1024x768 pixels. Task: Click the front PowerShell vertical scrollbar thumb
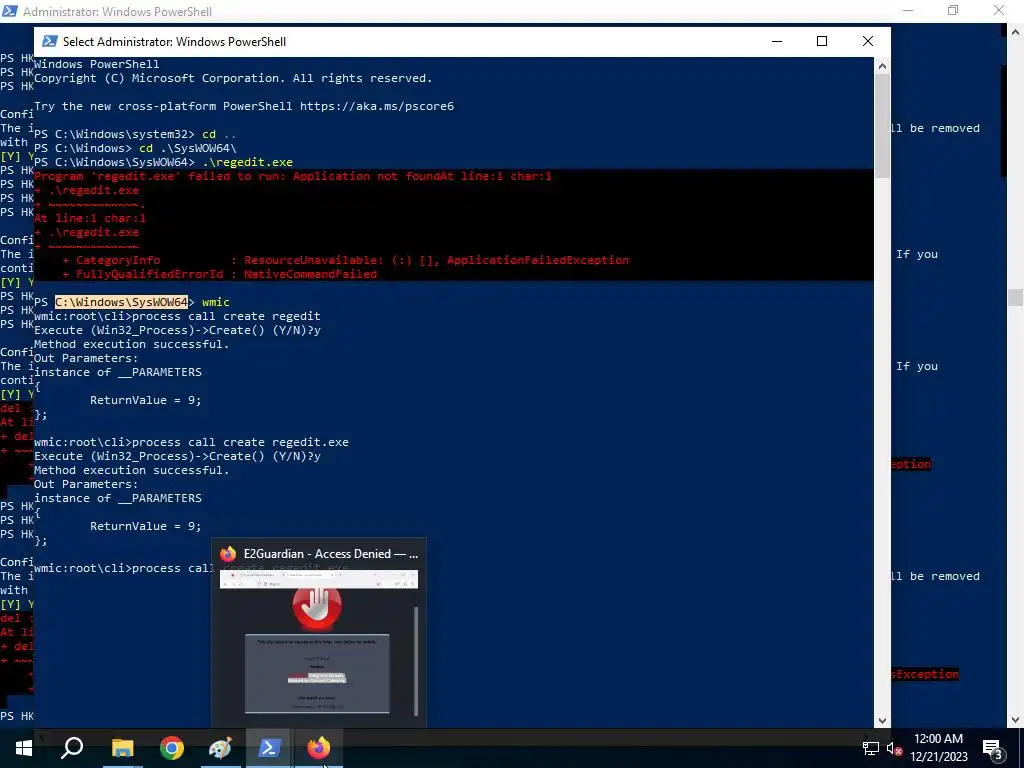point(882,125)
